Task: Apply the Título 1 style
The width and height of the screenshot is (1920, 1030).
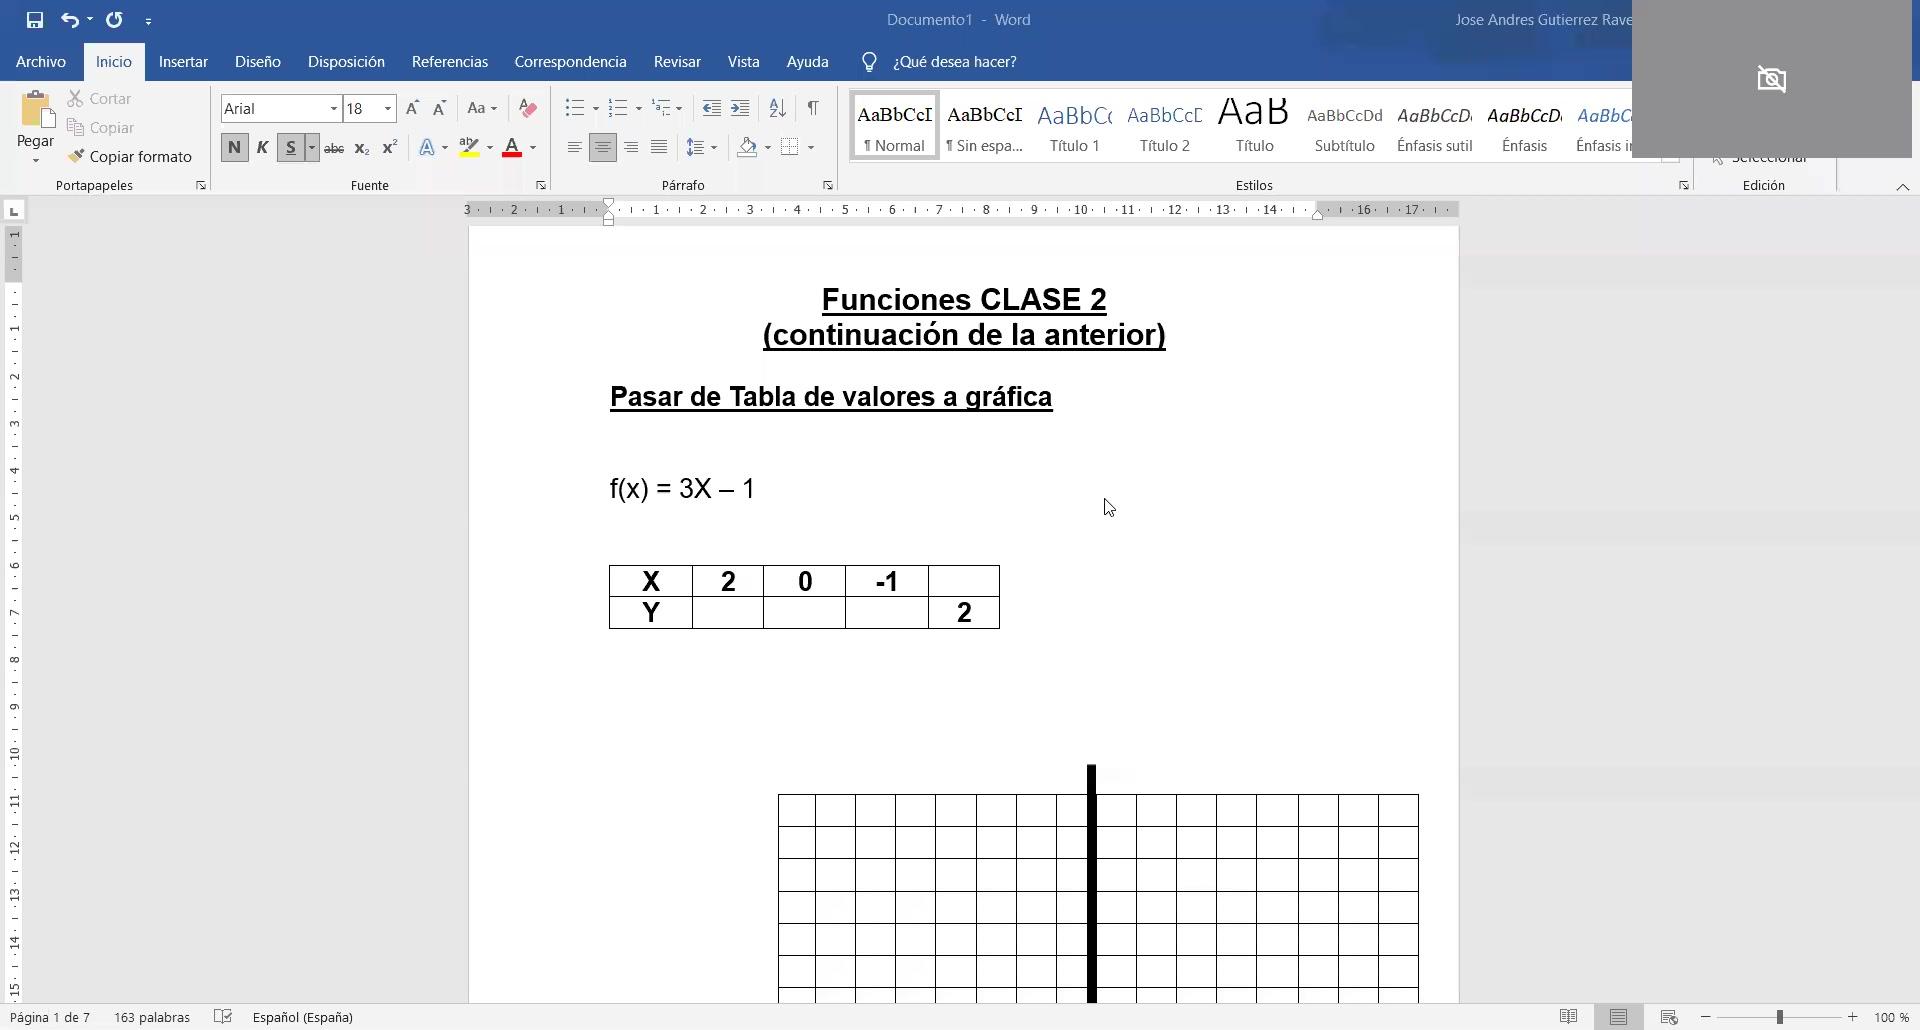Action: click(1075, 126)
